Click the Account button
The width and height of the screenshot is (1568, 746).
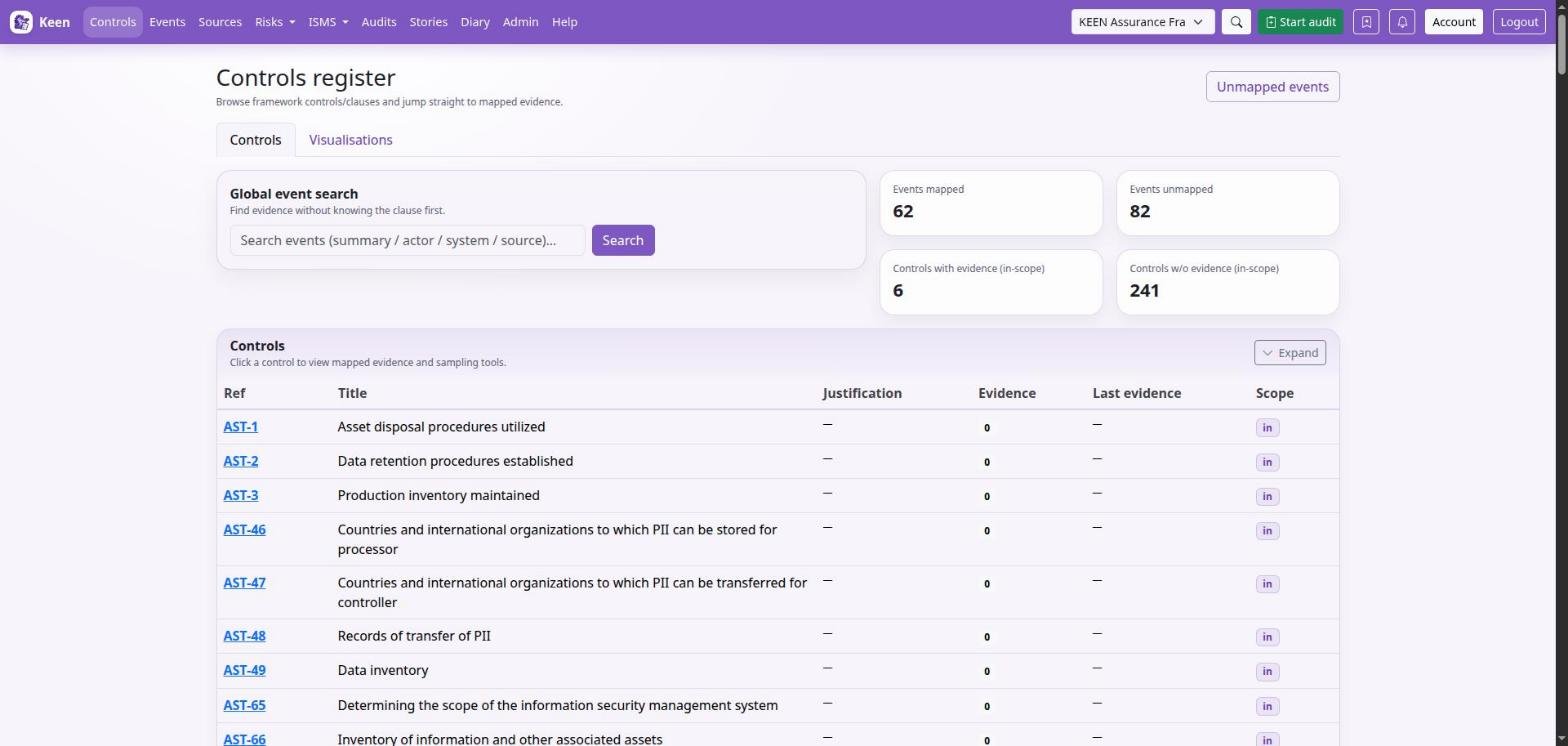coord(1453,22)
